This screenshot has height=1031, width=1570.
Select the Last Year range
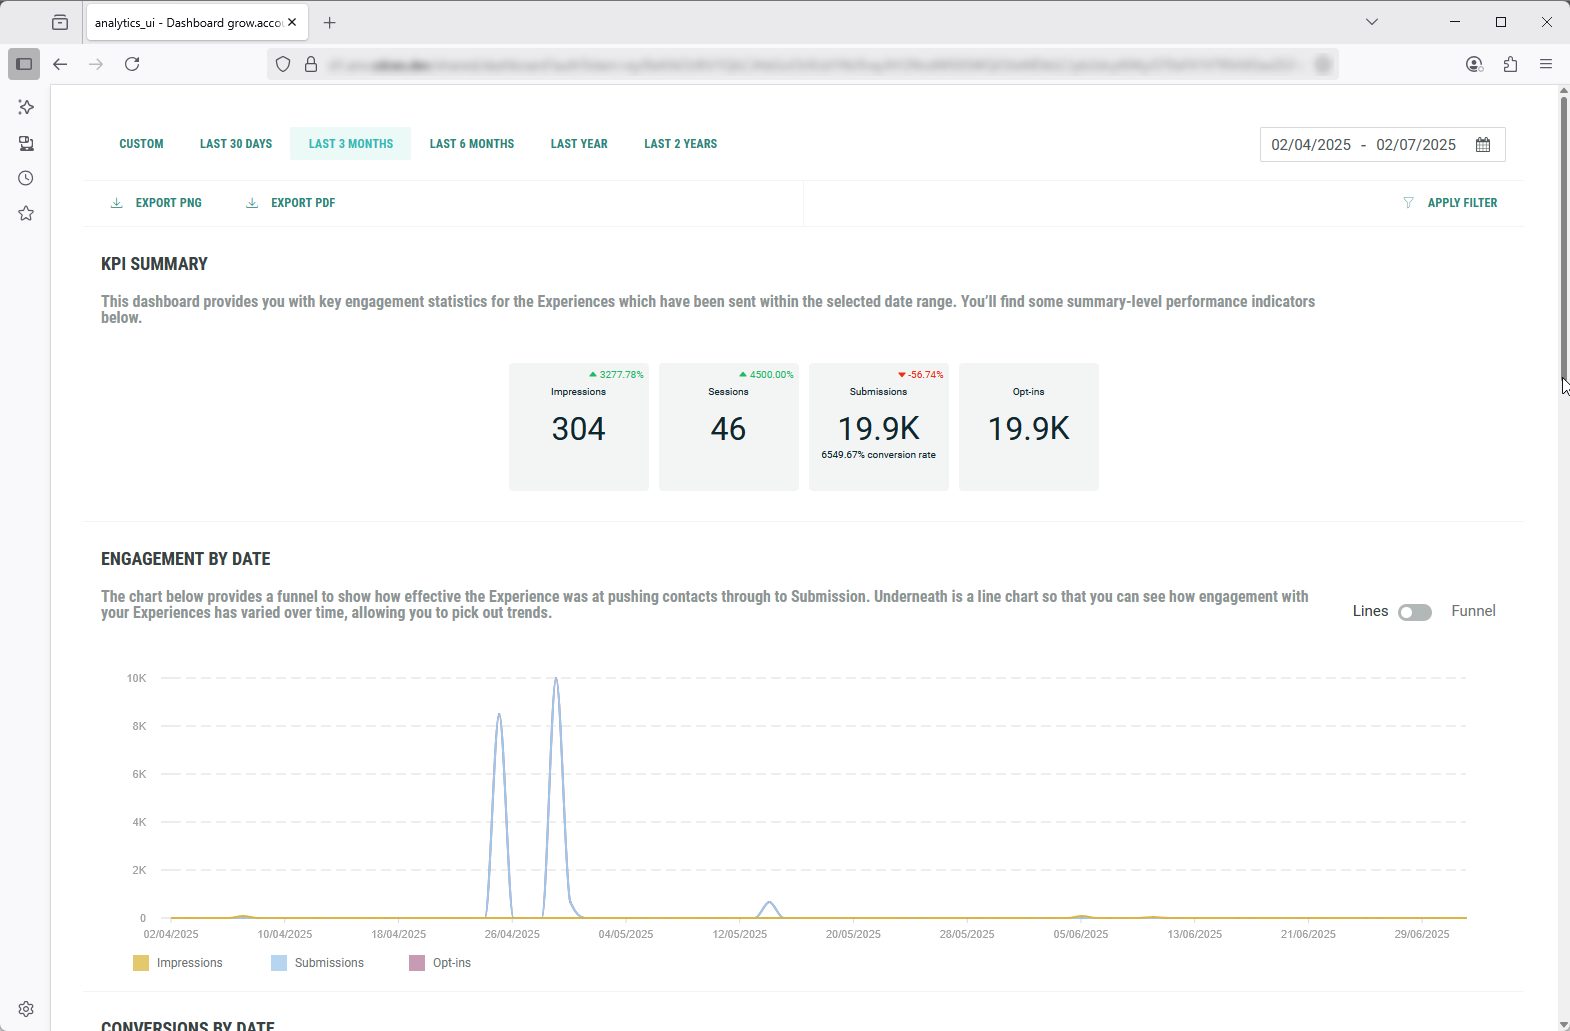579,144
